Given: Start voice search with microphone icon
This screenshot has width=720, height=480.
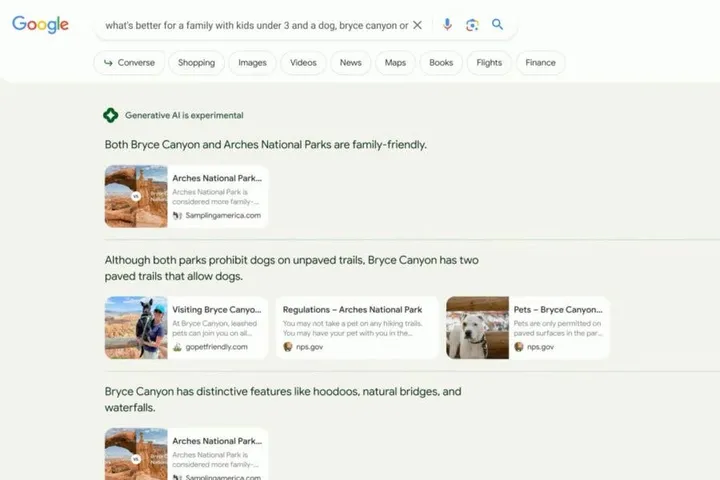Looking at the screenshot, I should click(447, 25).
